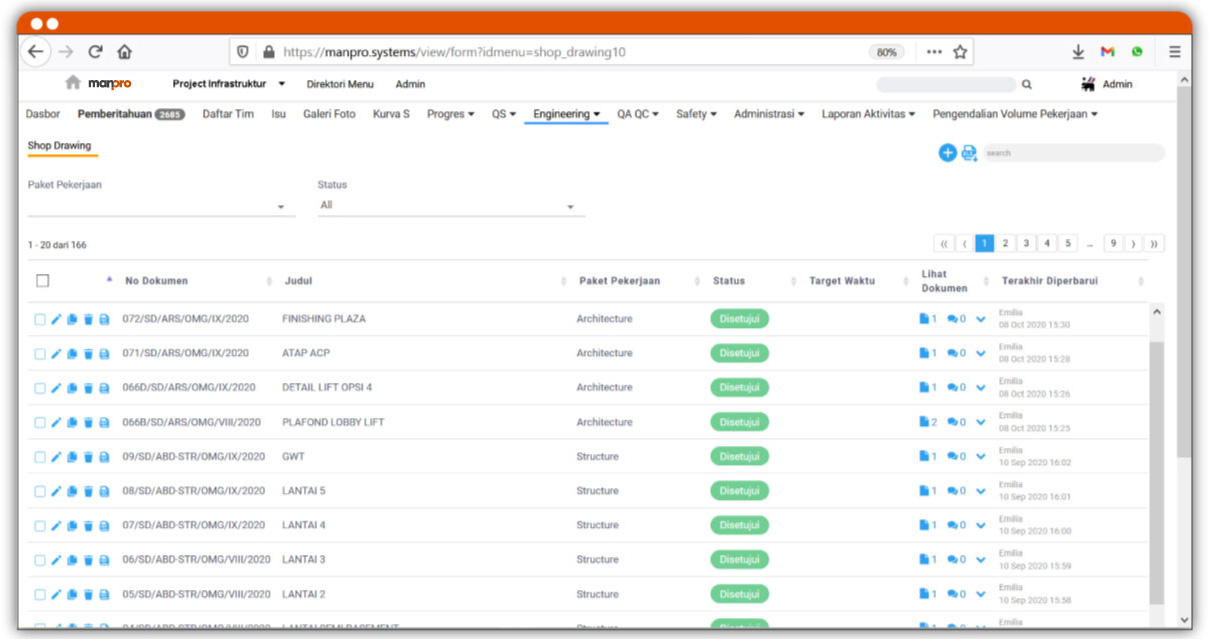The width and height of the screenshot is (1209, 639).
Task: Tick the select-all checkbox in table header
Action: click(x=42, y=281)
